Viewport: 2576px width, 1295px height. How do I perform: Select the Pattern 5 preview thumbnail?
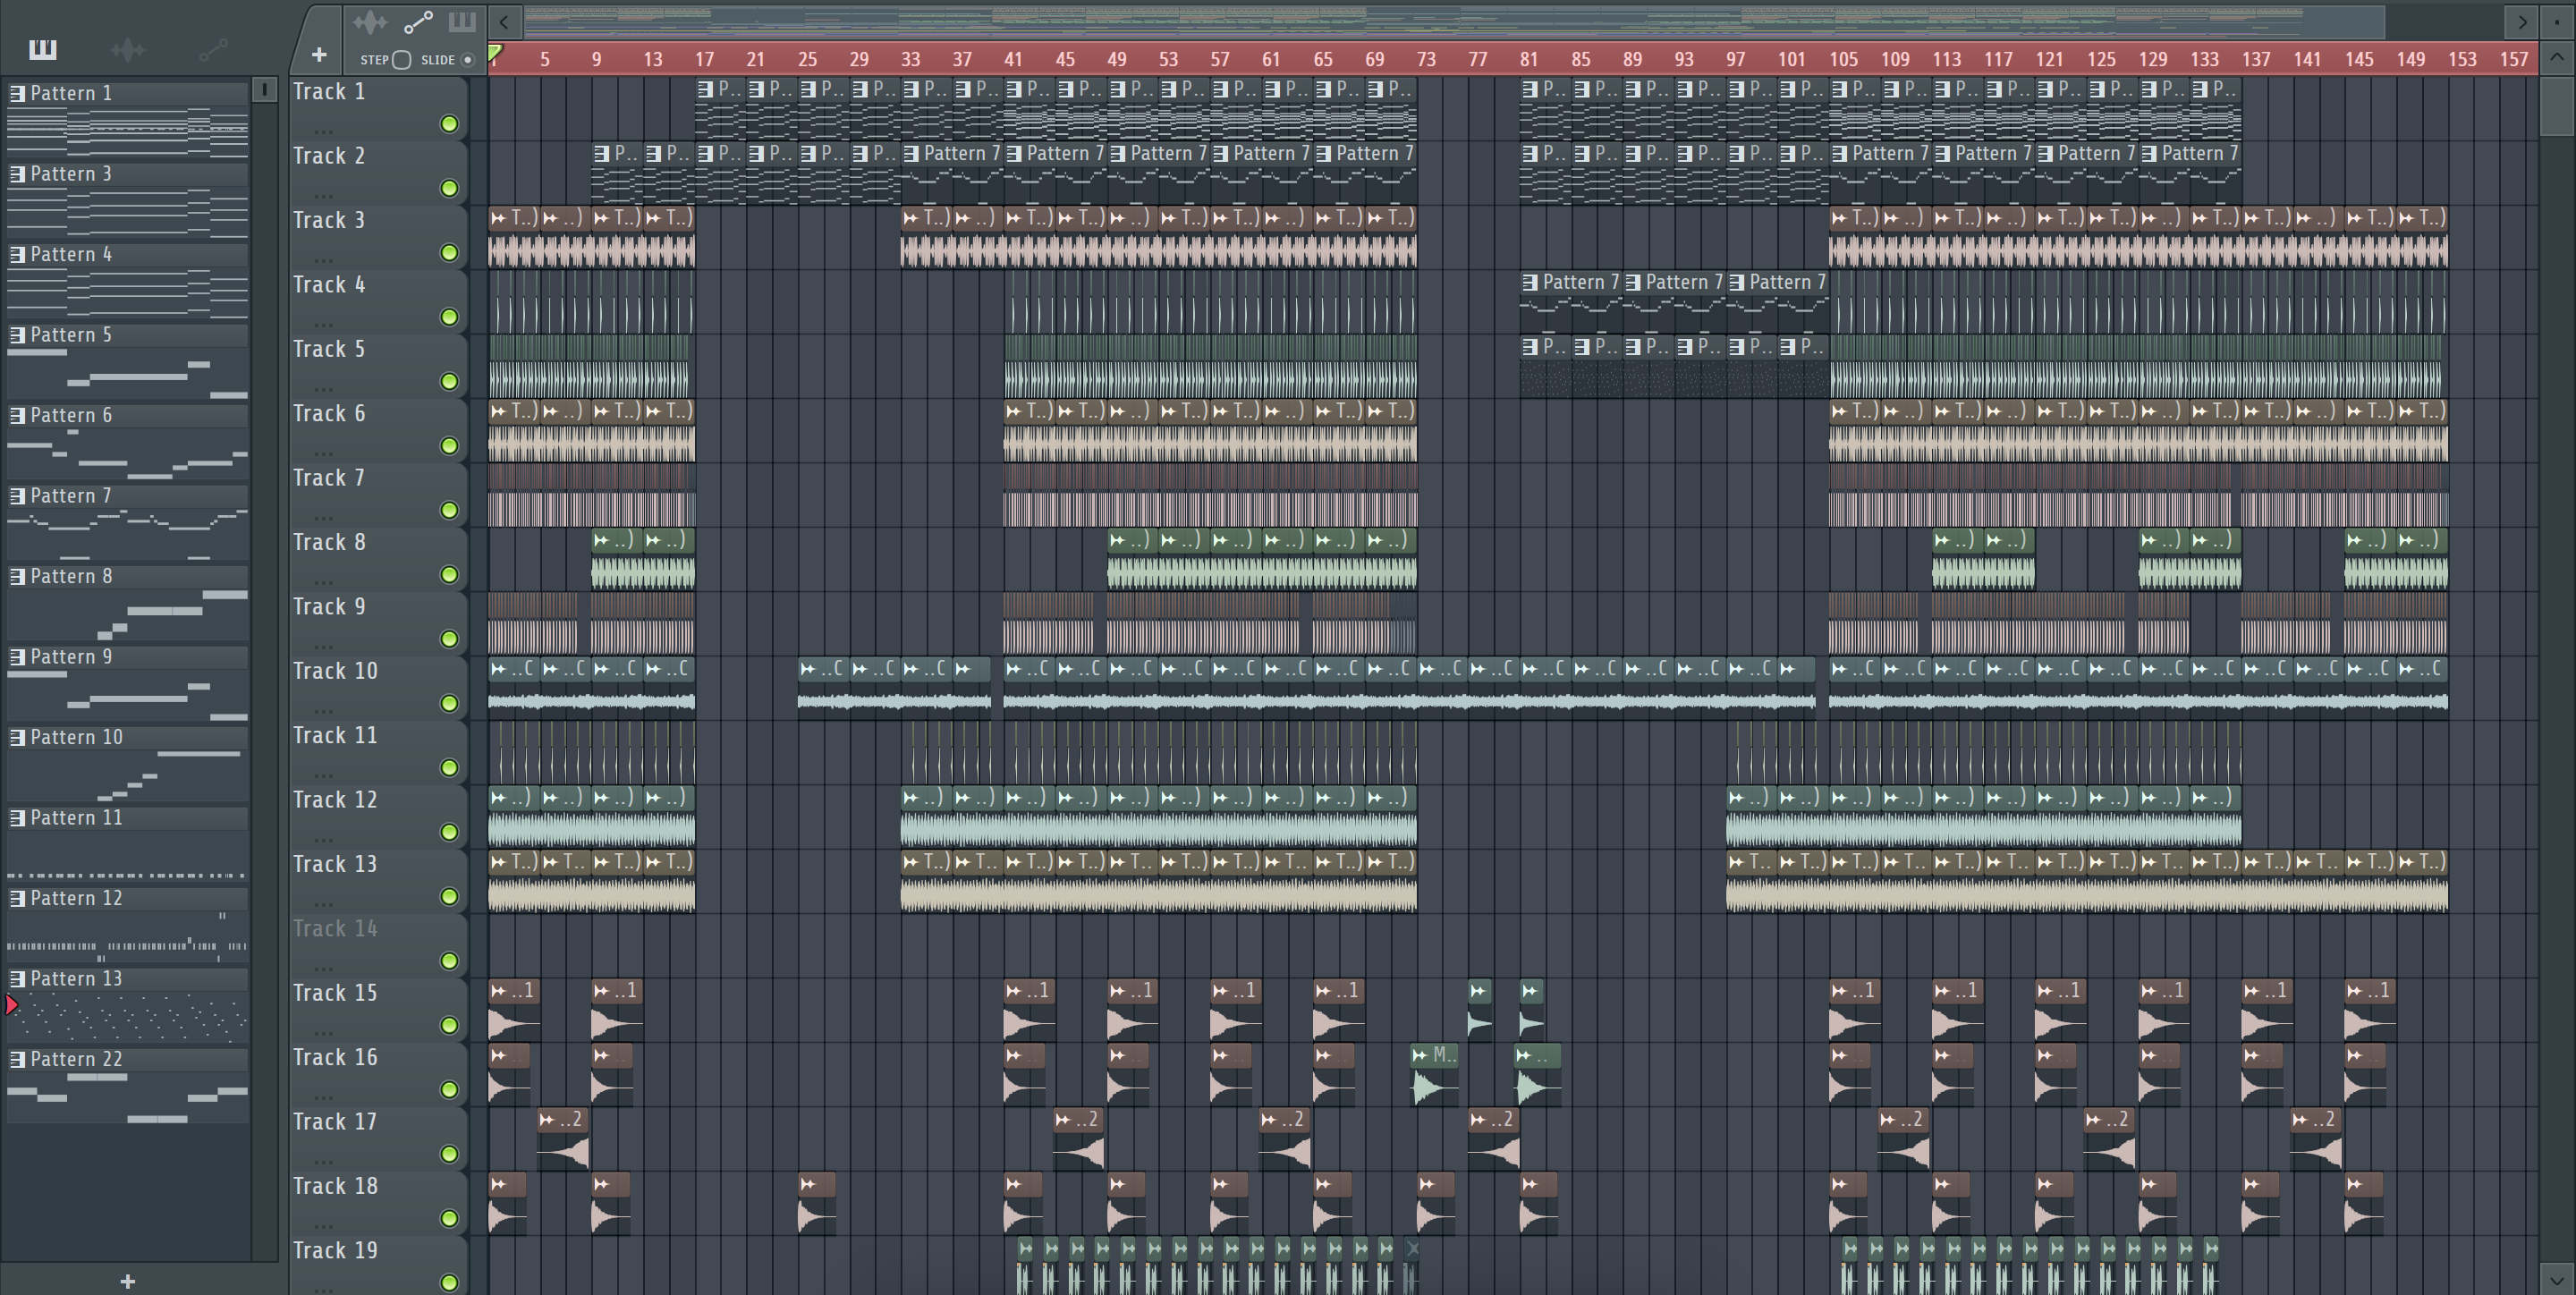[127, 373]
